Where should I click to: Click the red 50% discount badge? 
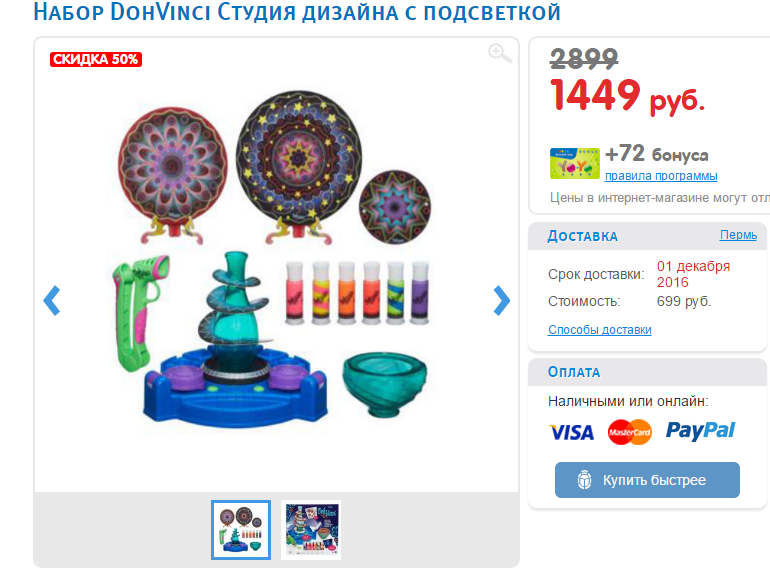[96, 59]
